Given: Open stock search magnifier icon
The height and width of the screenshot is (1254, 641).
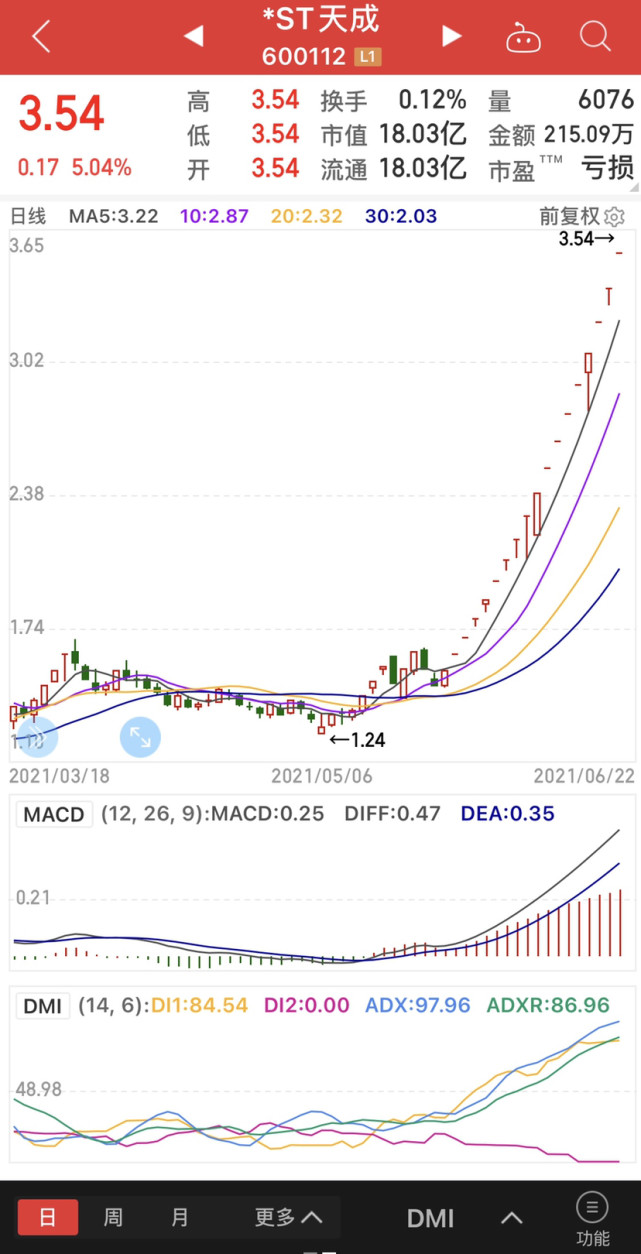Looking at the screenshot, I should pos(595,37).
